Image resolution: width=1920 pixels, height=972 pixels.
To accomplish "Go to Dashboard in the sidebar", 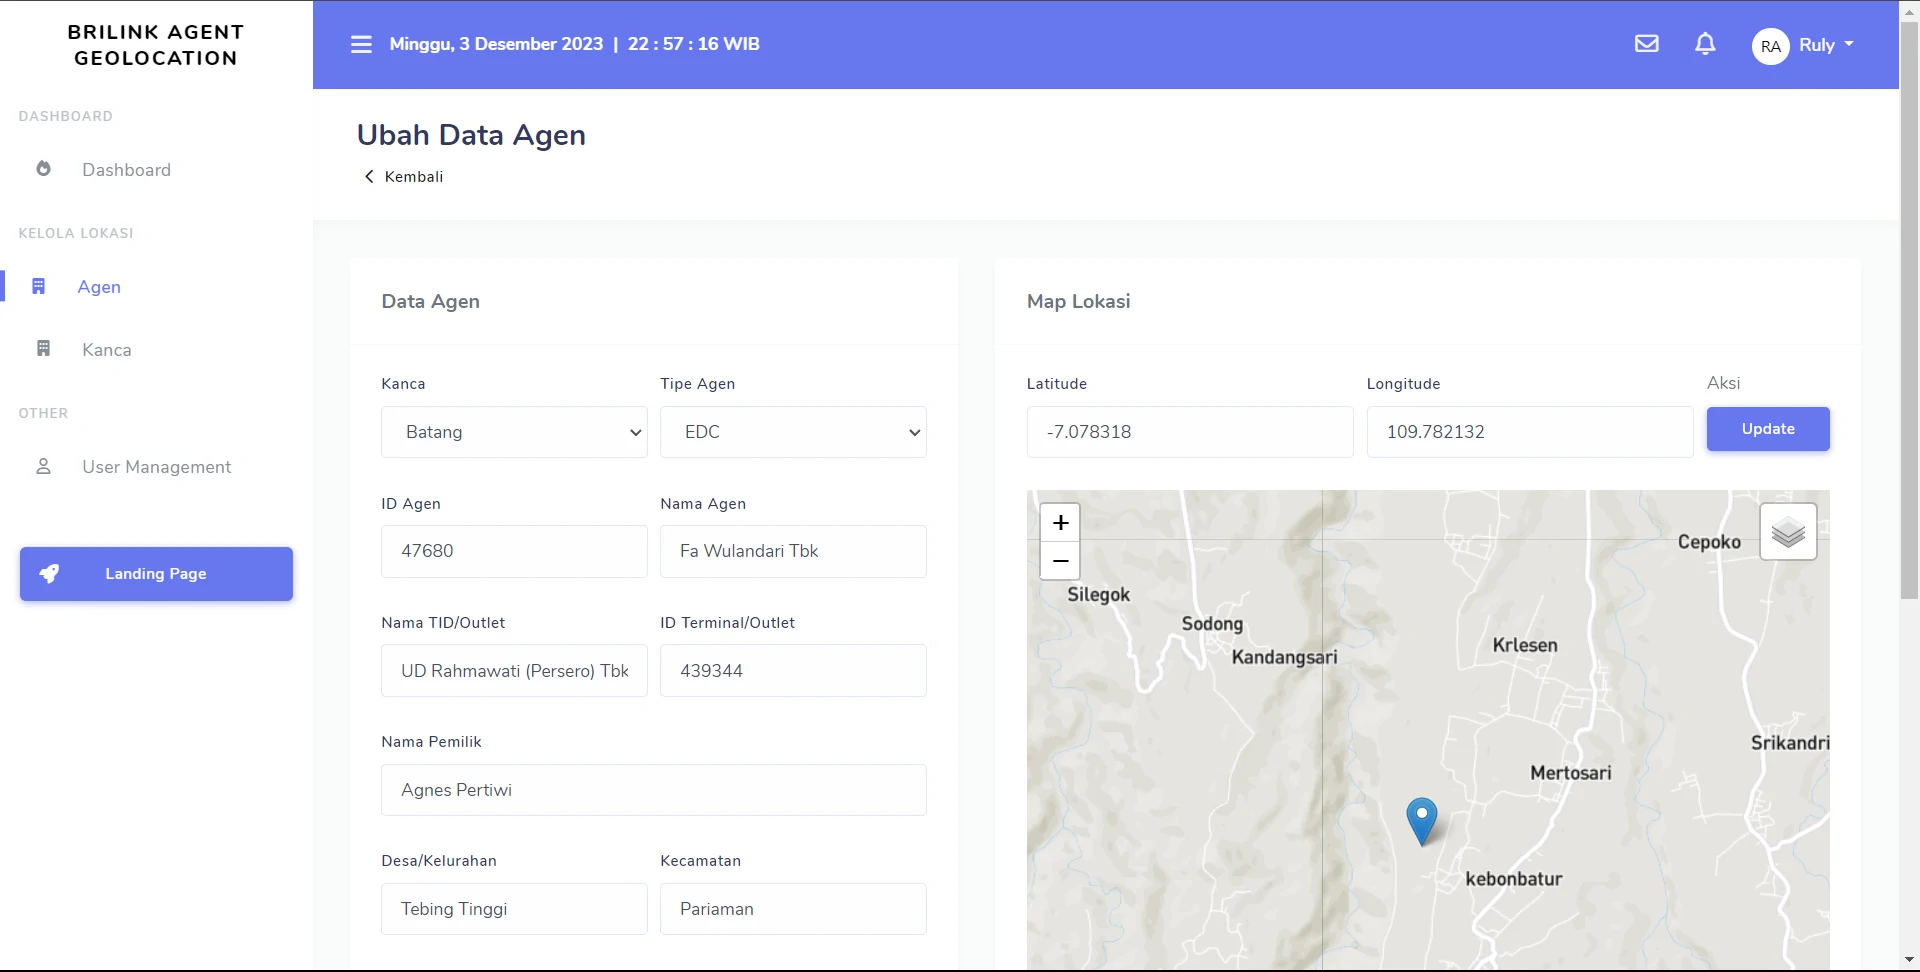I will coord(126,170).
